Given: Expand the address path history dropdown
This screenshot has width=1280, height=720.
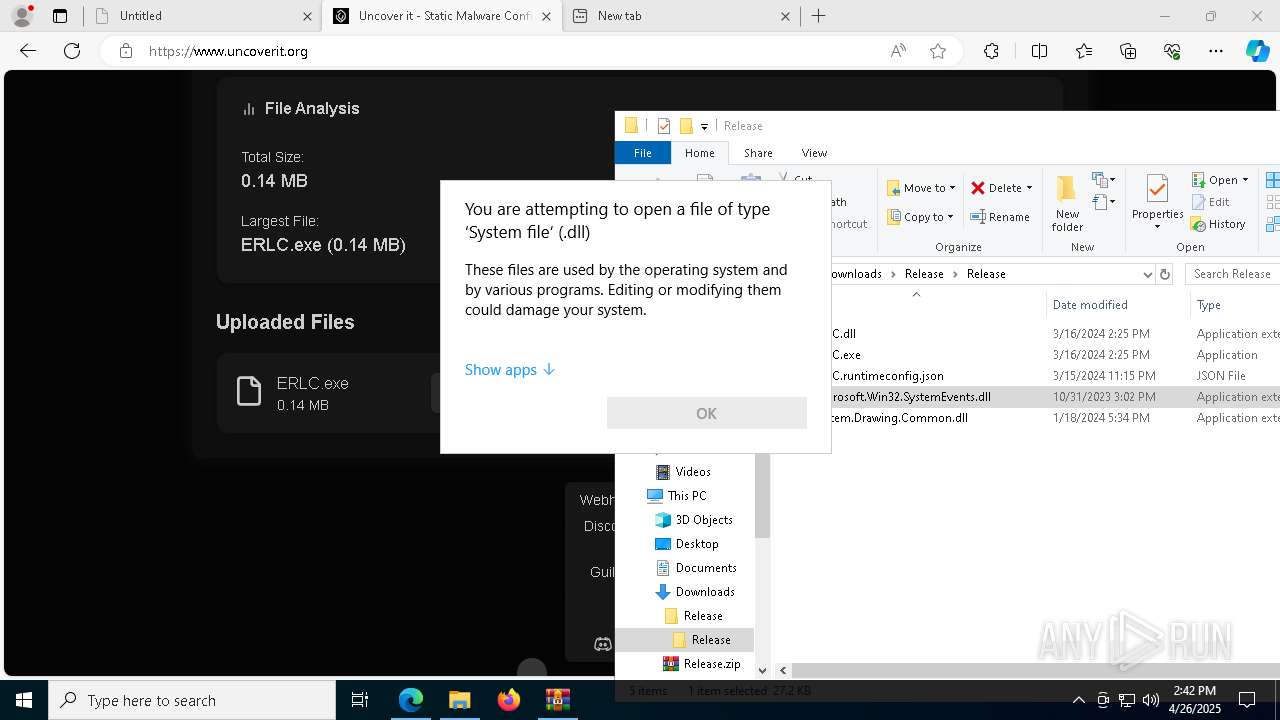Looking at the screenshot, I should click(1147, 274).
